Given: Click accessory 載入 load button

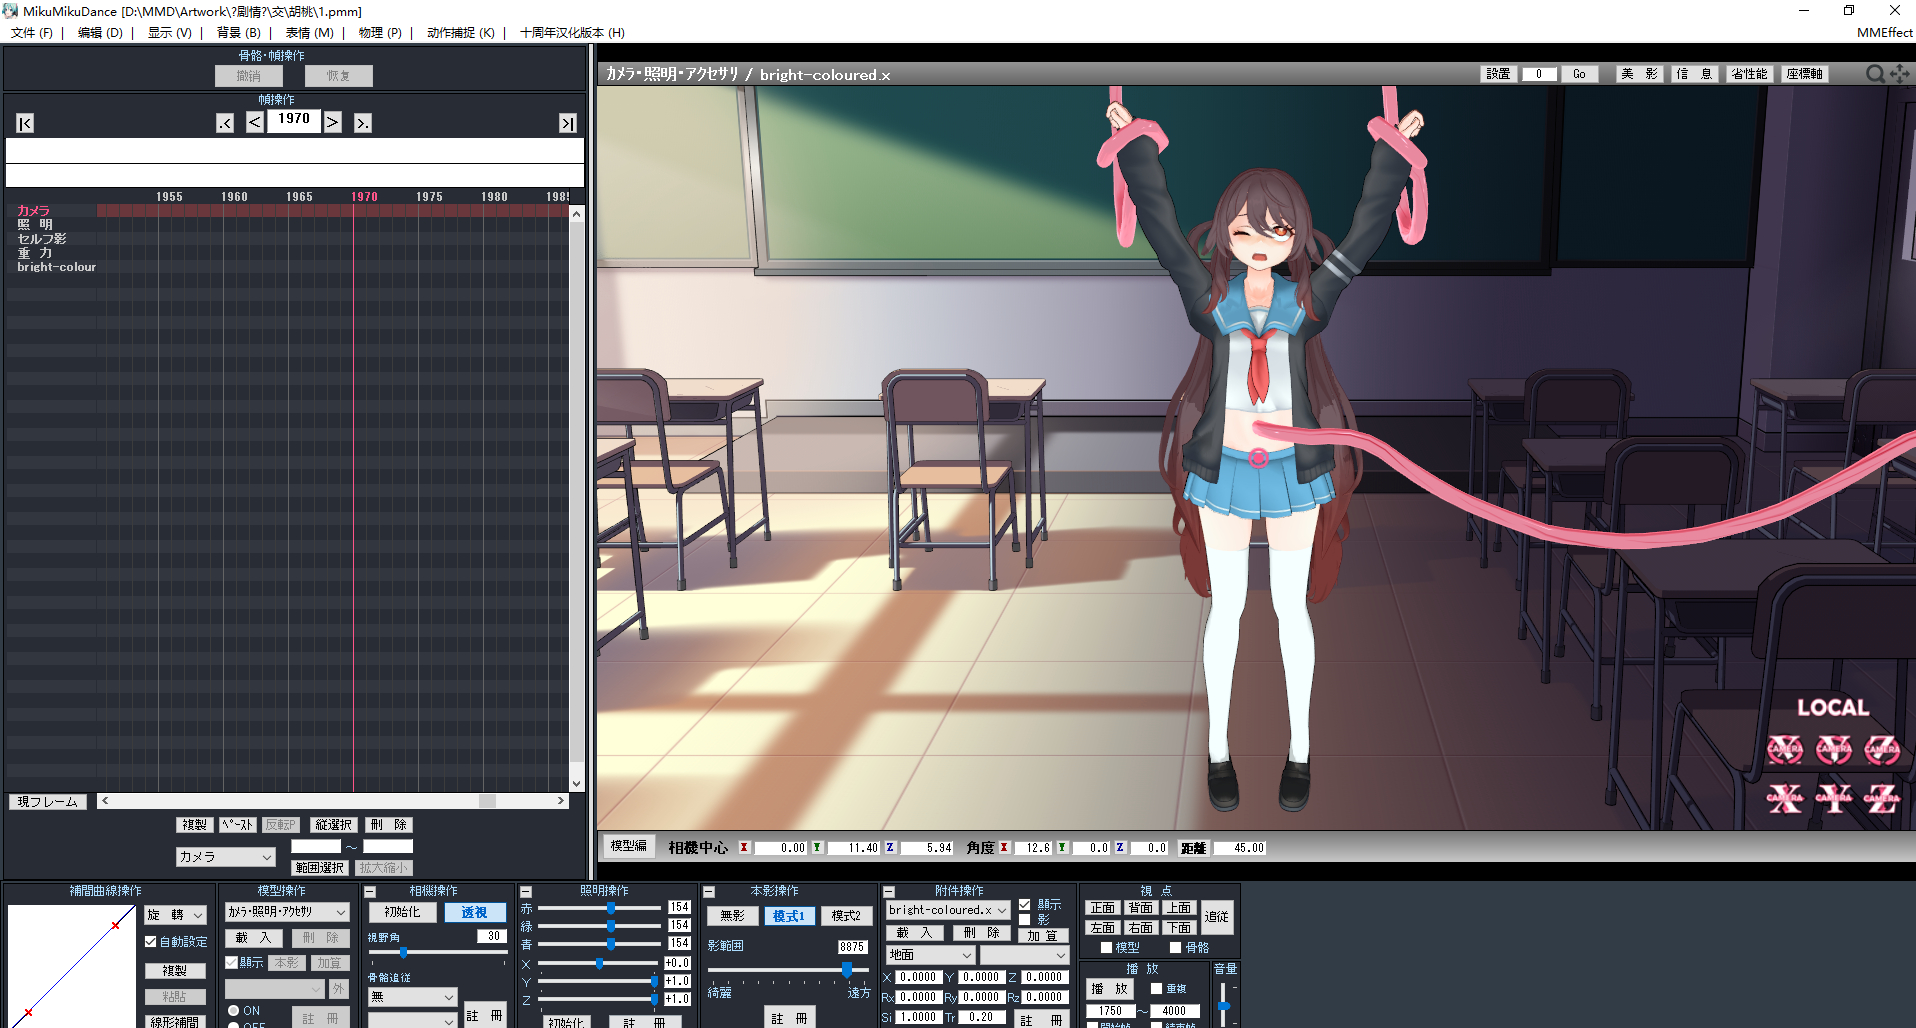Looking at the screenshot, I should click(x=915, y=933).
